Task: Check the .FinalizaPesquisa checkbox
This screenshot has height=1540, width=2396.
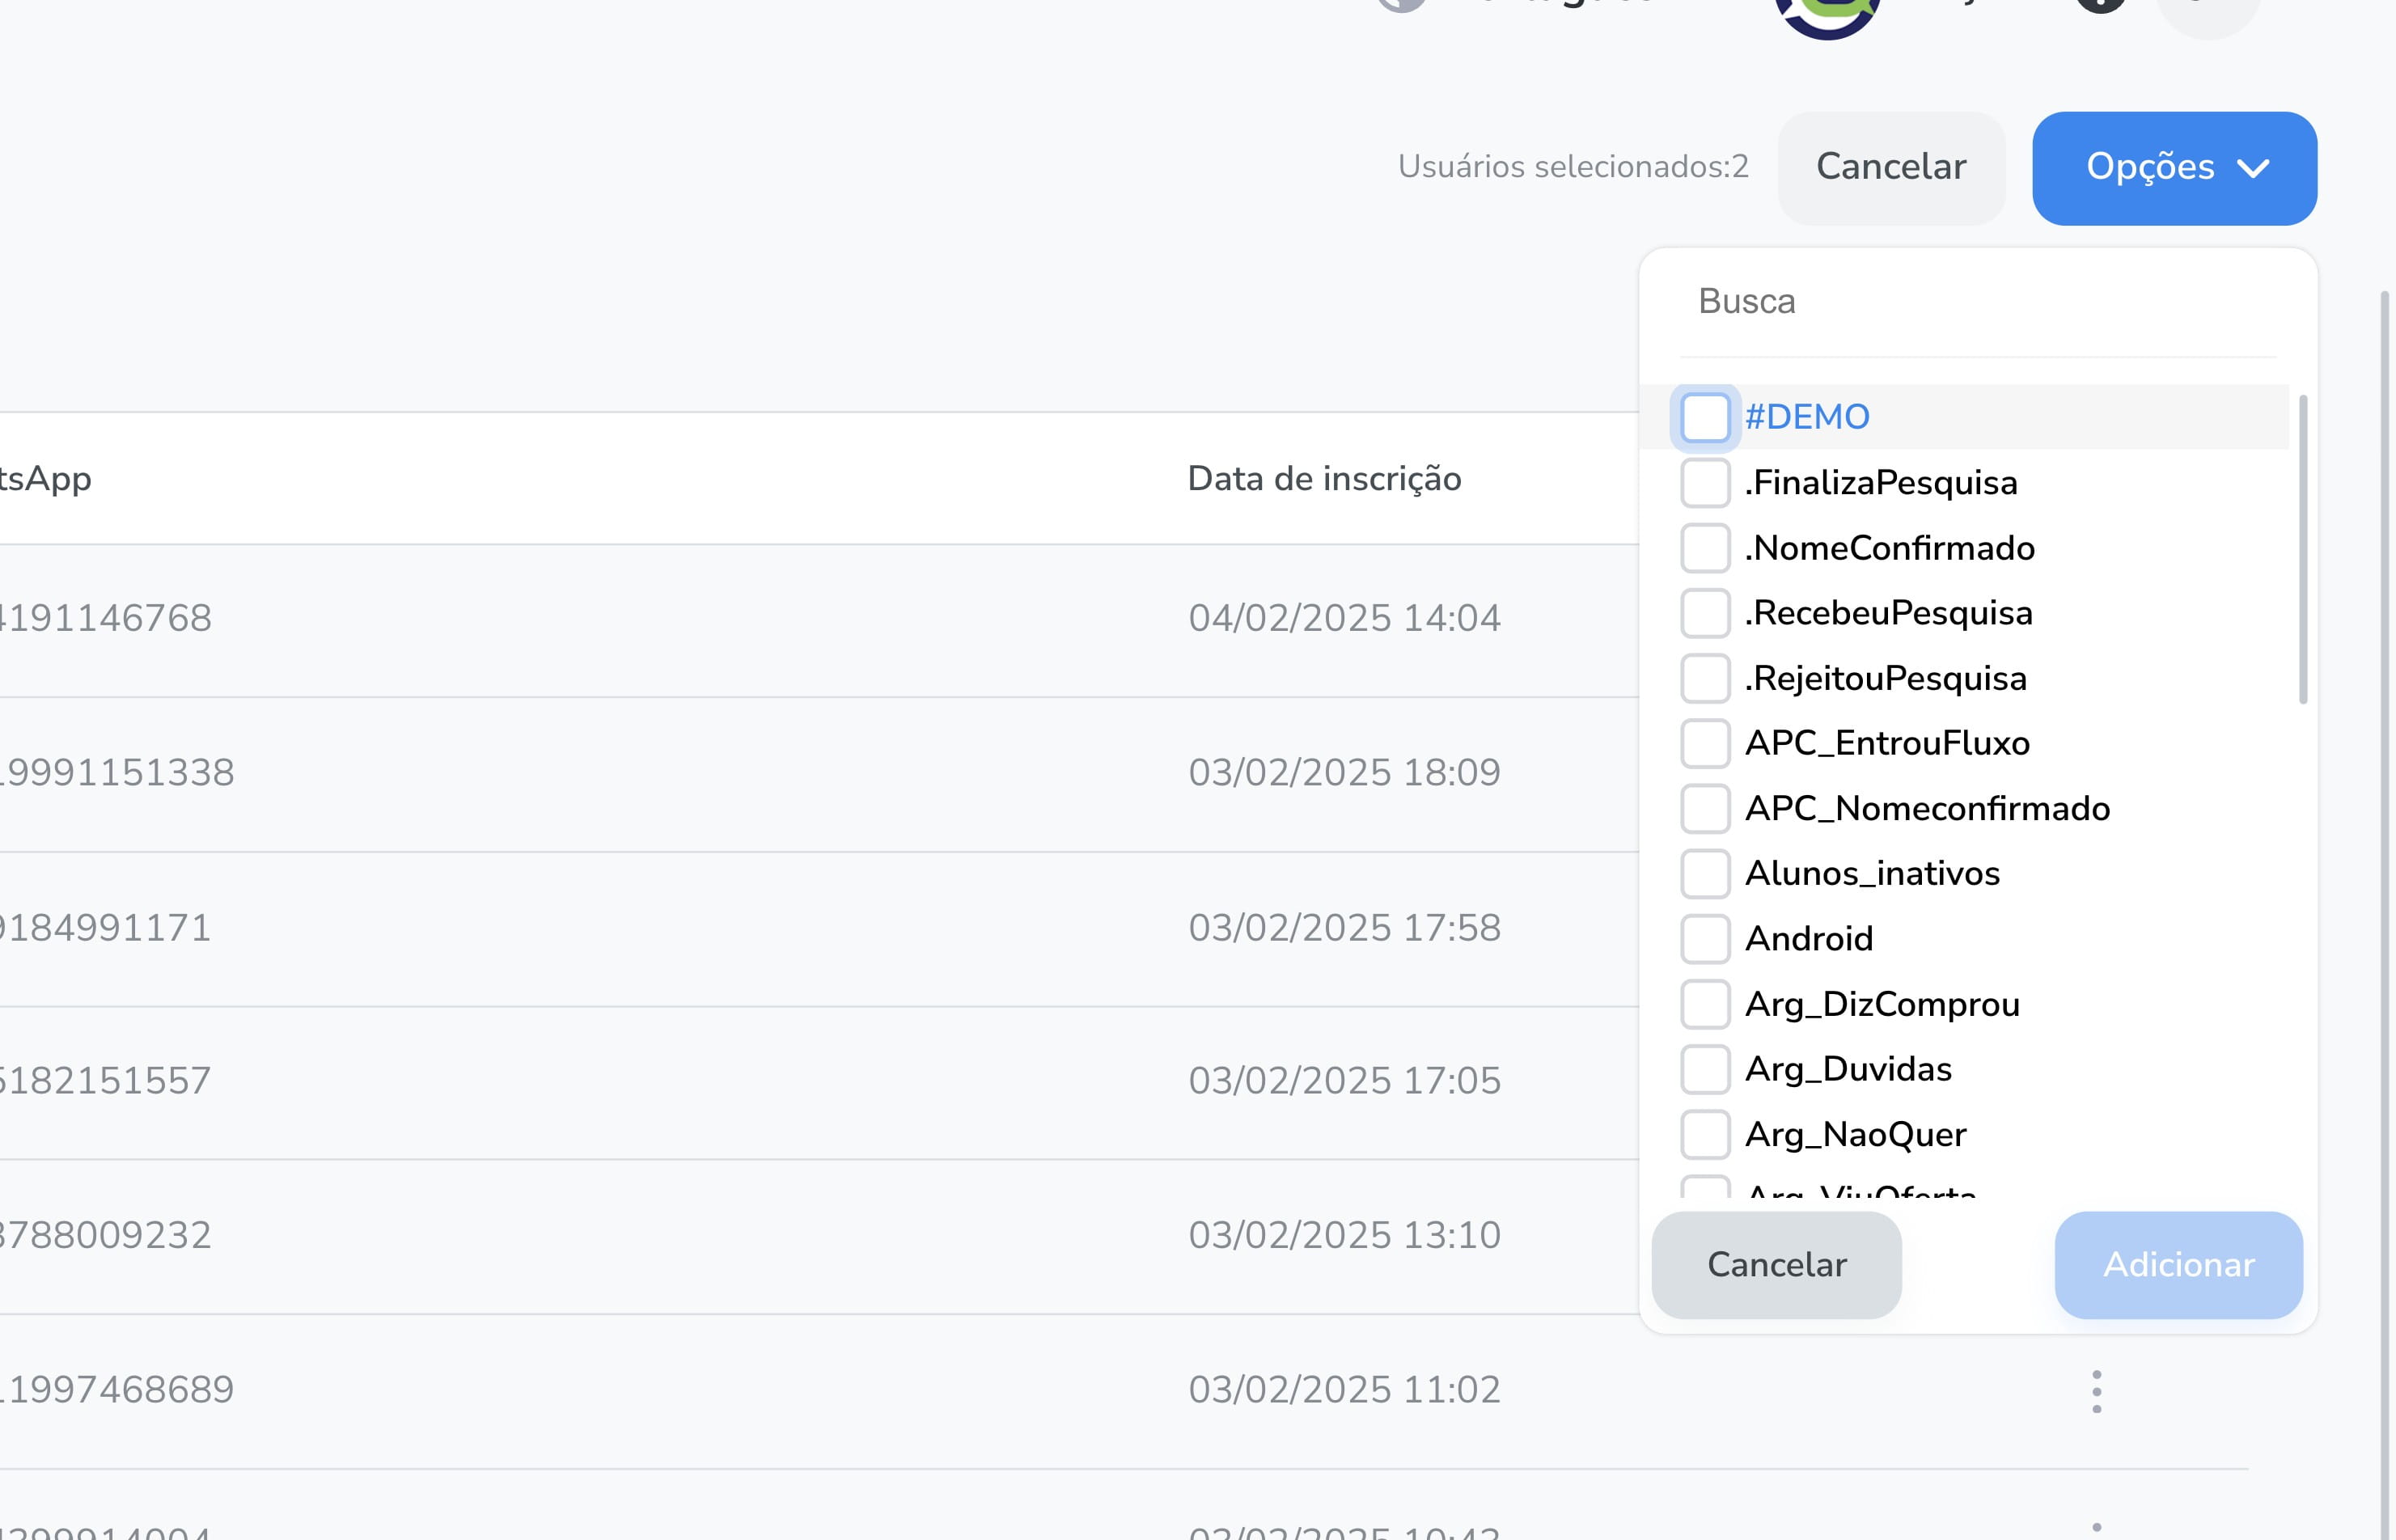Action: 1705,483
